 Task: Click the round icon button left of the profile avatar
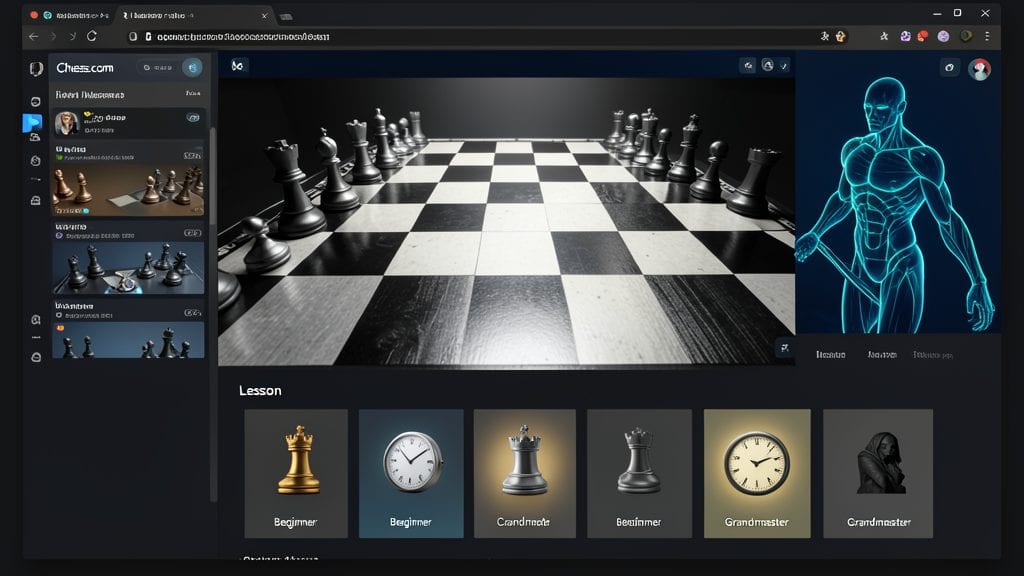[950, 67]
